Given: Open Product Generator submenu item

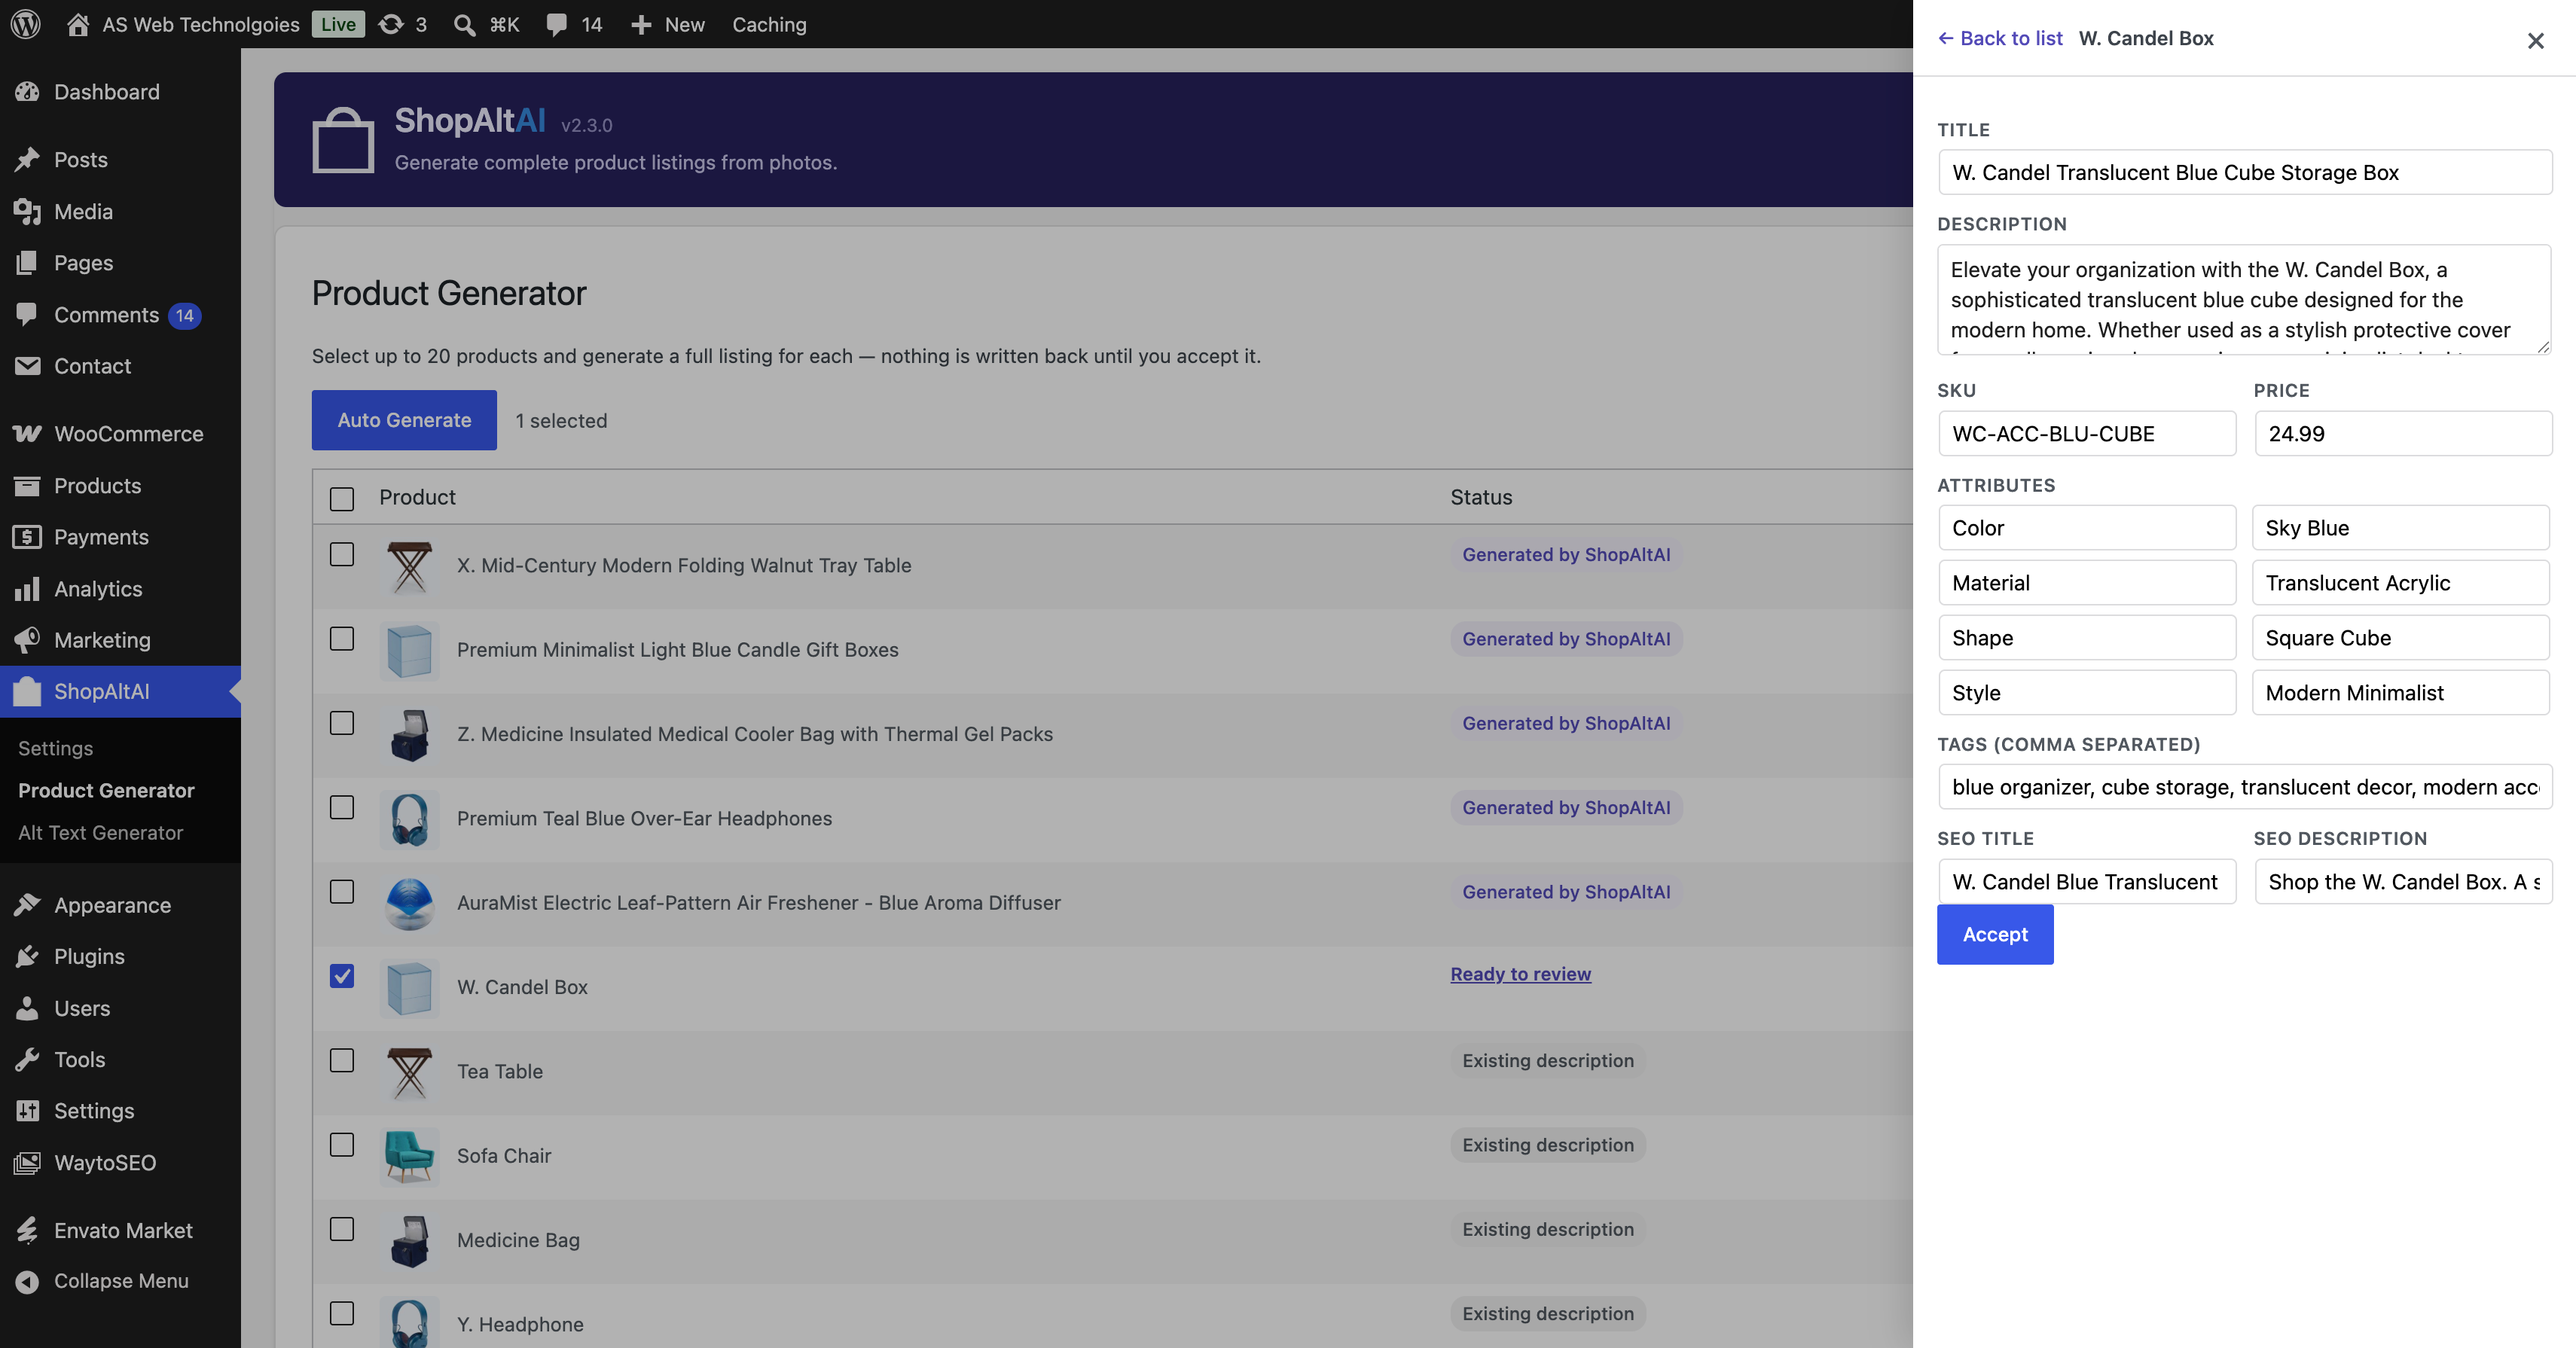Looking at the screenshot, I should pos(106,790).
